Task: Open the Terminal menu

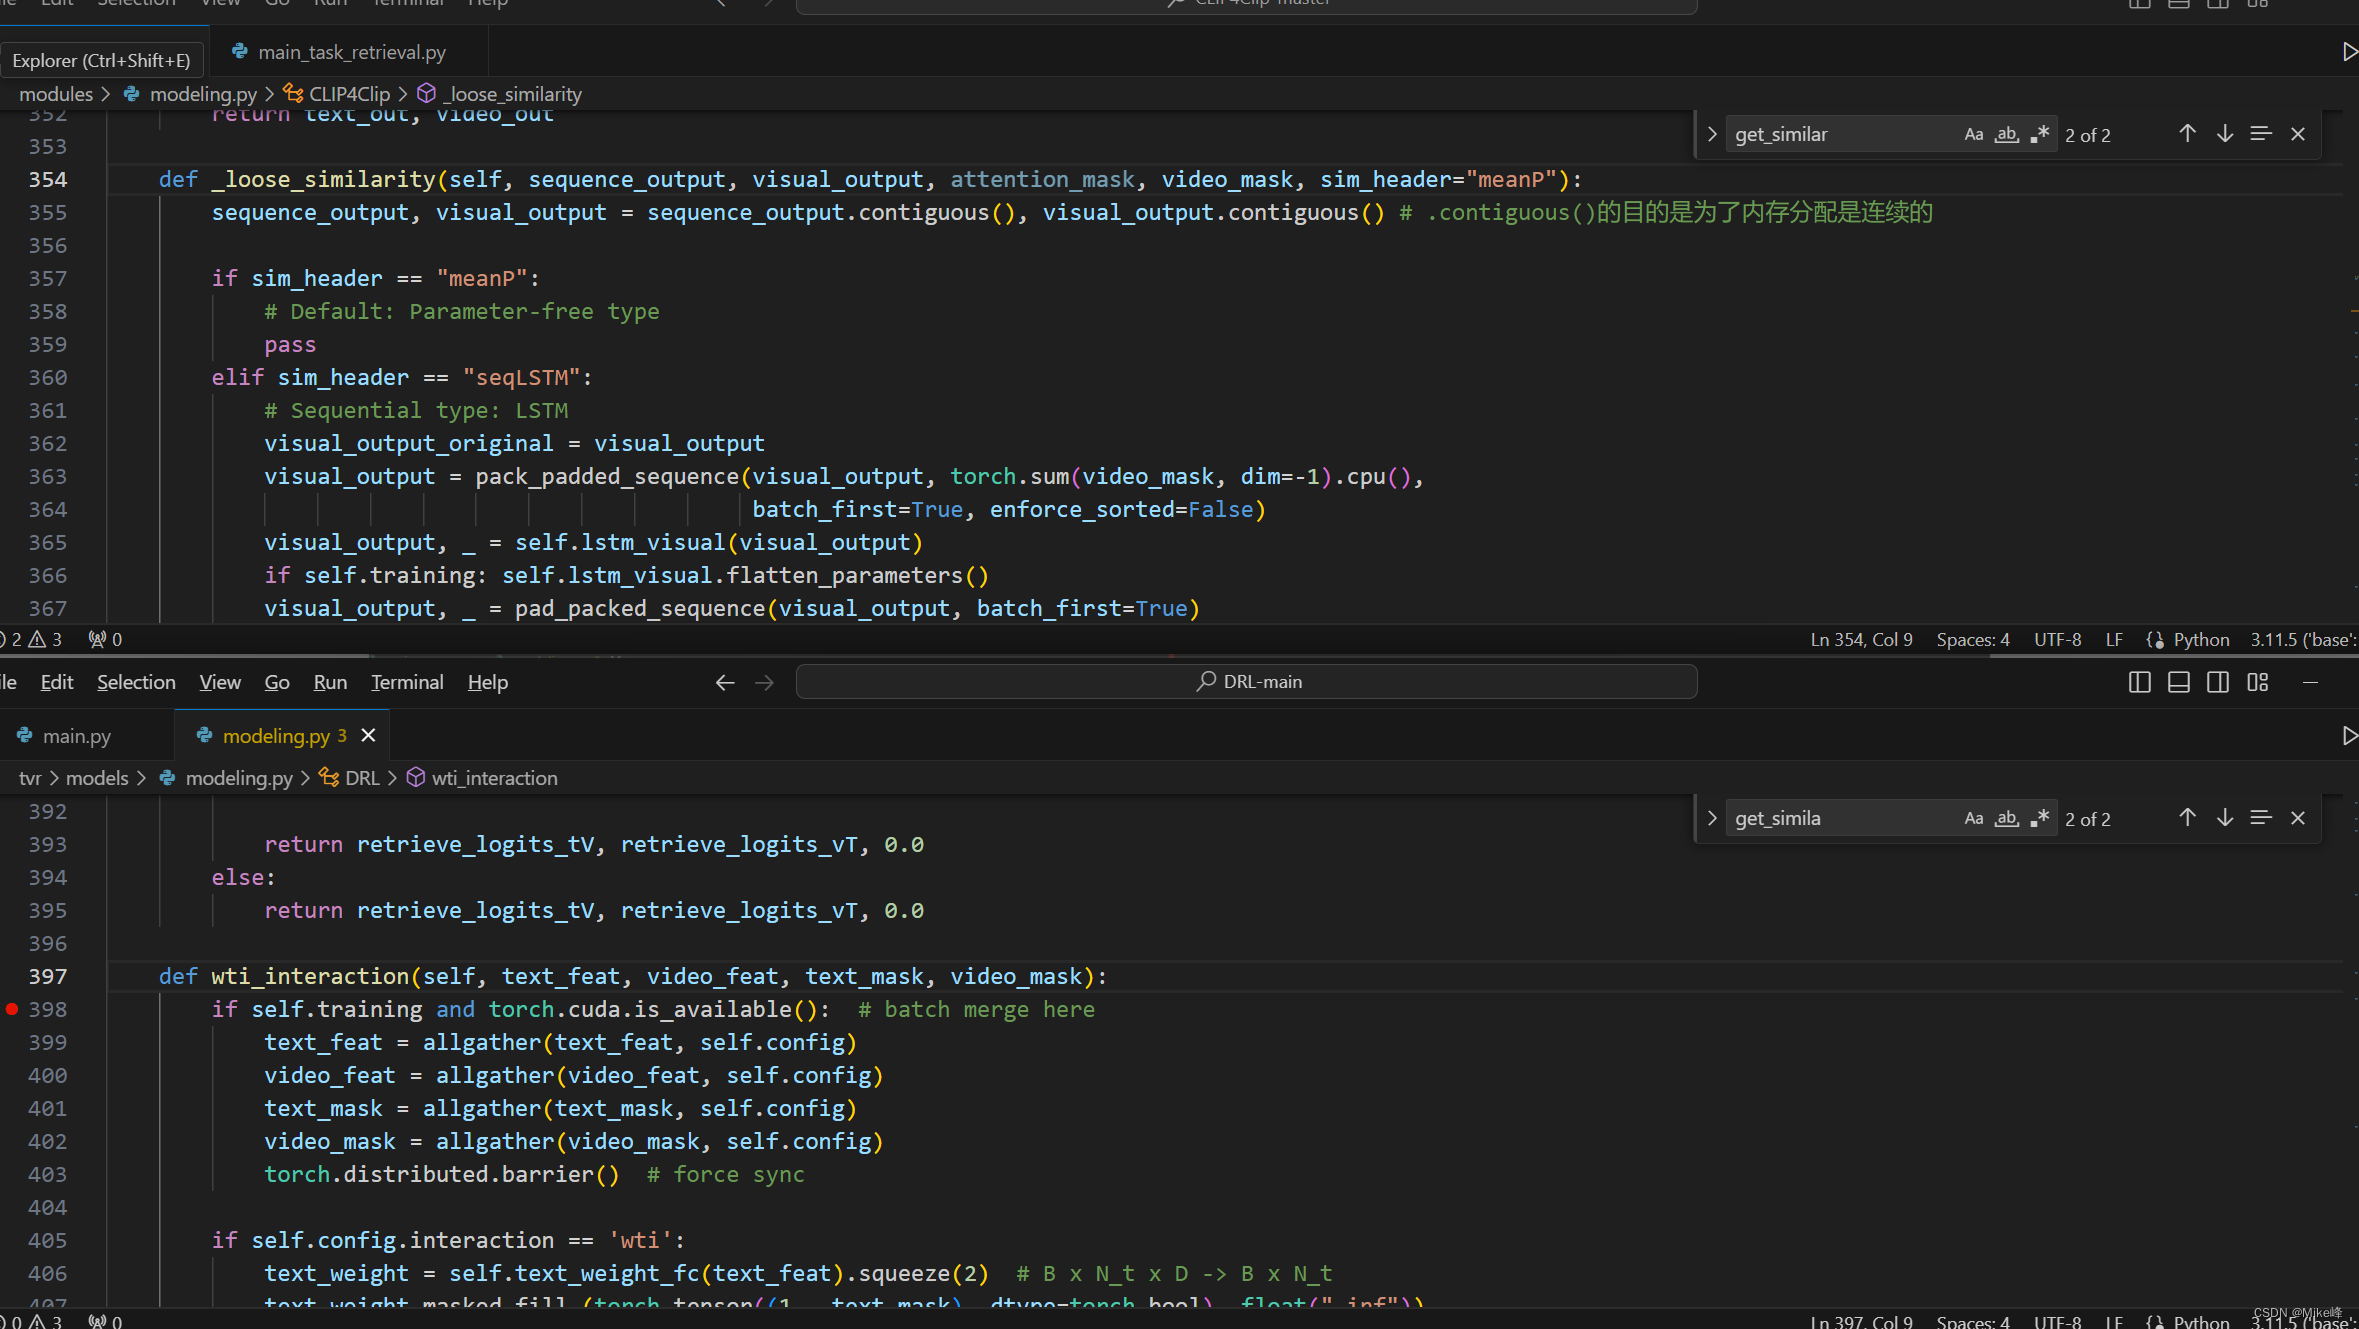Action: [x=407, y=681]
